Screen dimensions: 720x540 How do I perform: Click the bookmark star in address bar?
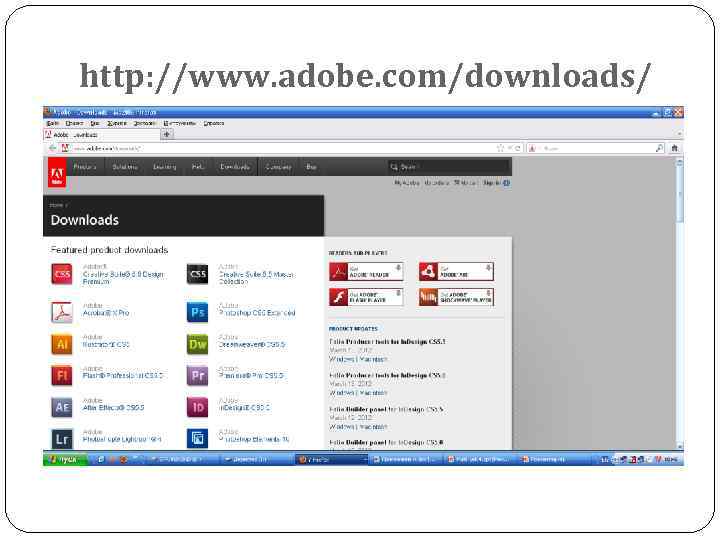(501, 148)
